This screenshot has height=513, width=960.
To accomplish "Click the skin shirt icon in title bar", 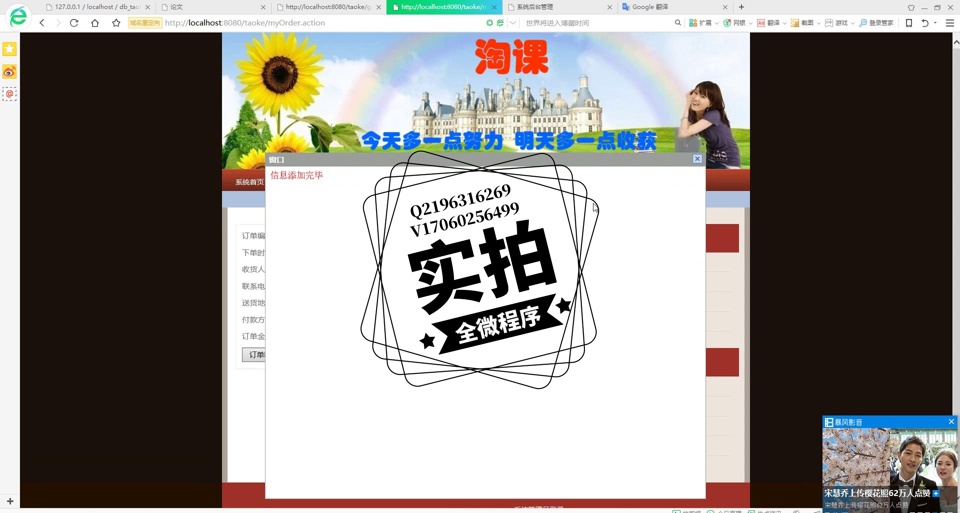I will (x=911, y=7).
